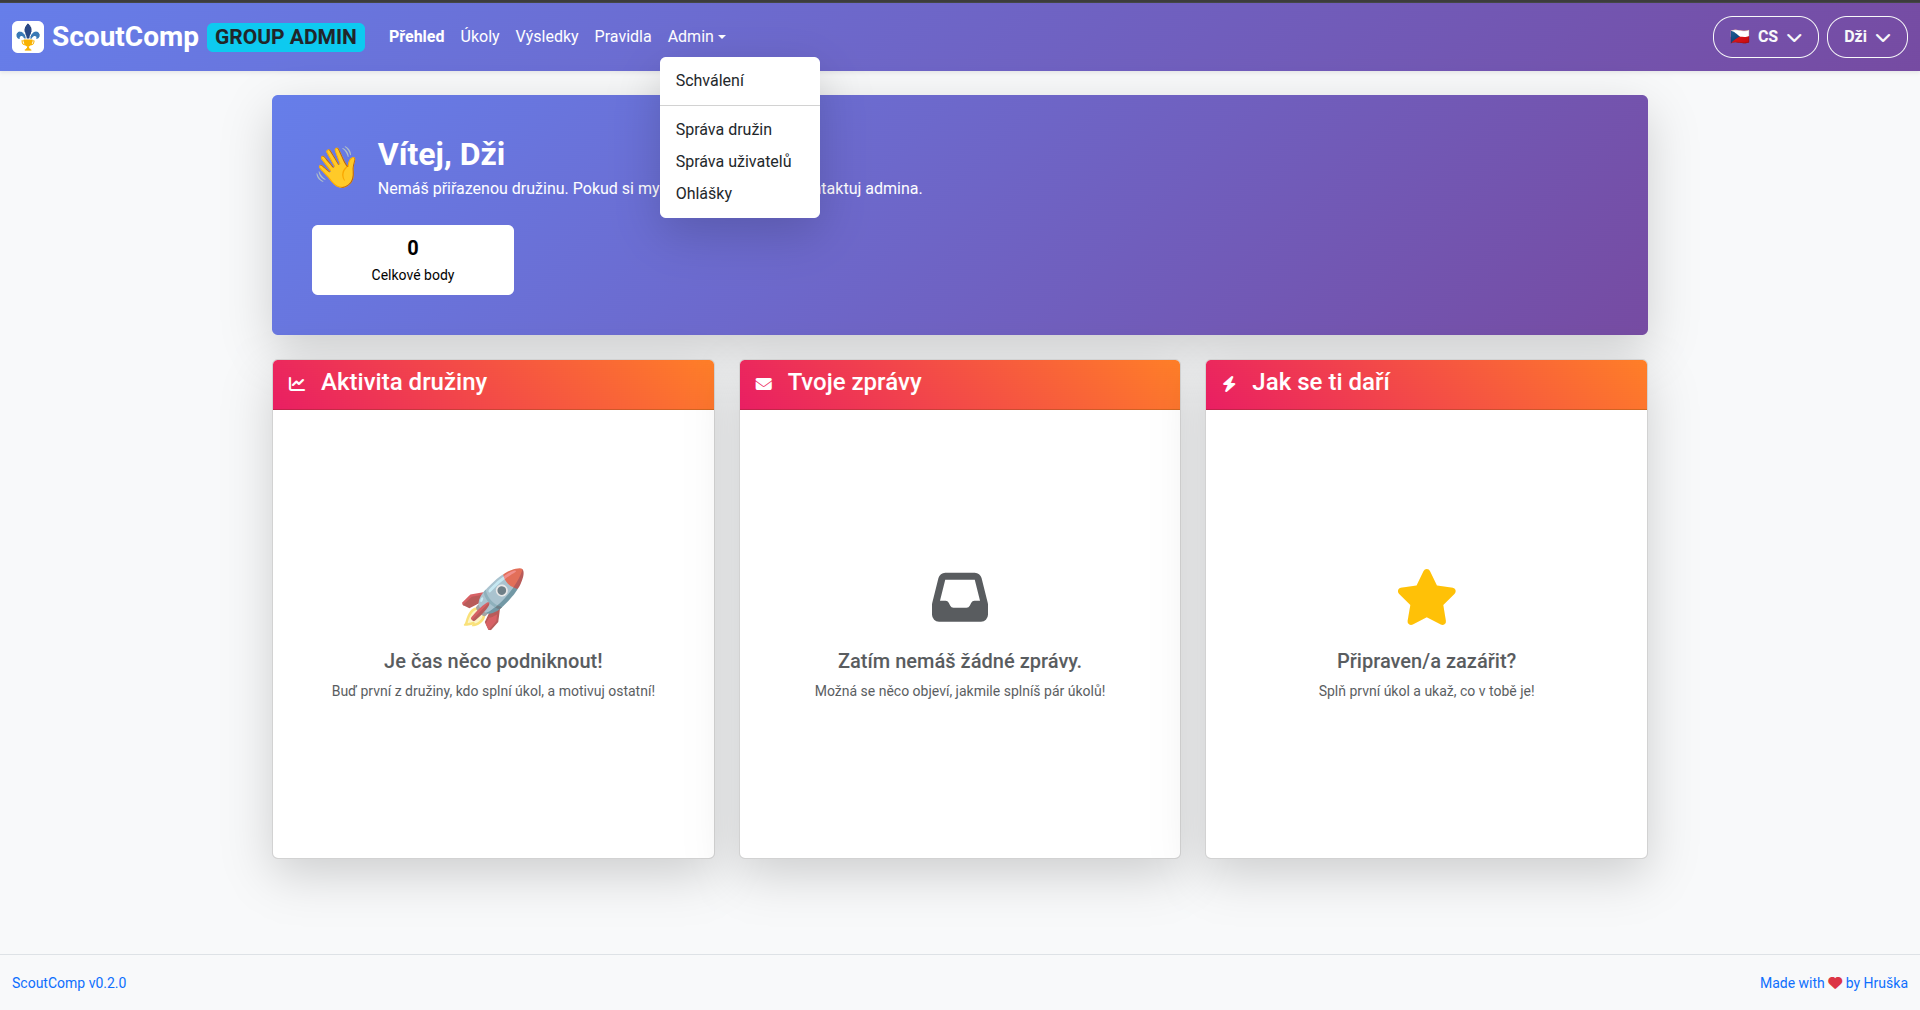Viewport: 1920px width, 1010px height.
Task: Select Ohlášky from the Admin menu
Action: coord(703,194)
